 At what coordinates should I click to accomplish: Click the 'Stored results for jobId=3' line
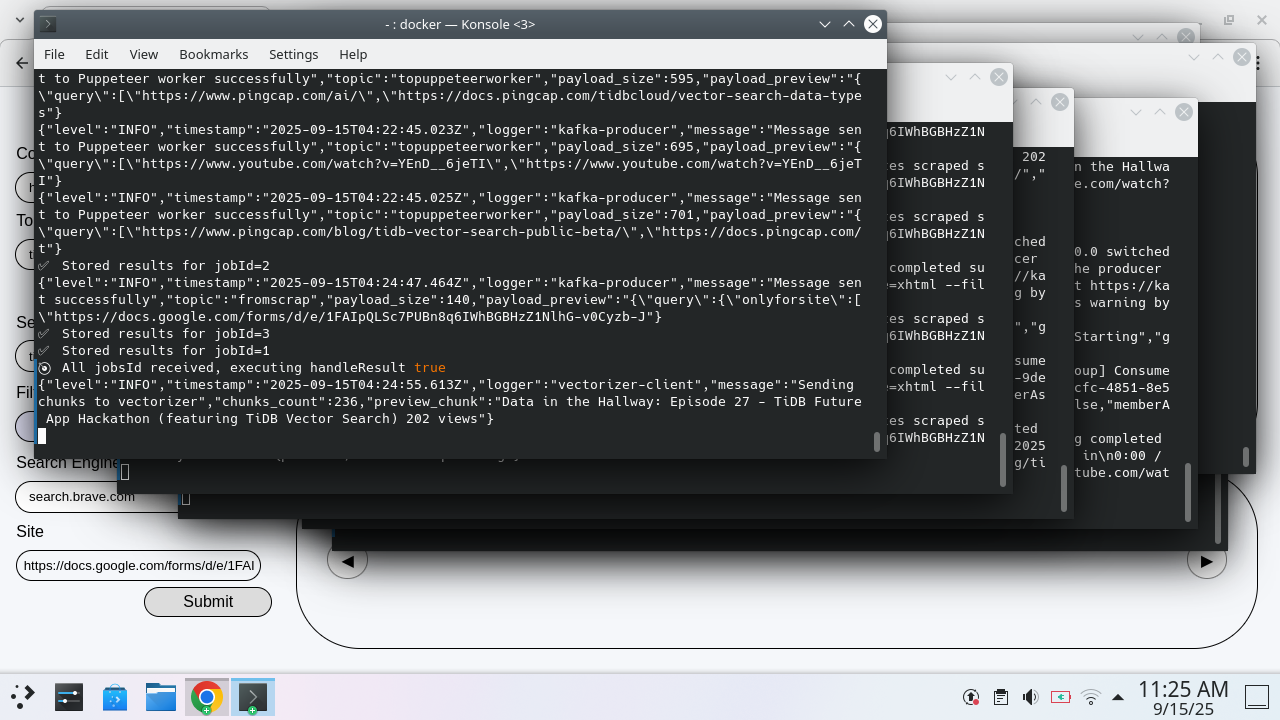pos(154,334)
